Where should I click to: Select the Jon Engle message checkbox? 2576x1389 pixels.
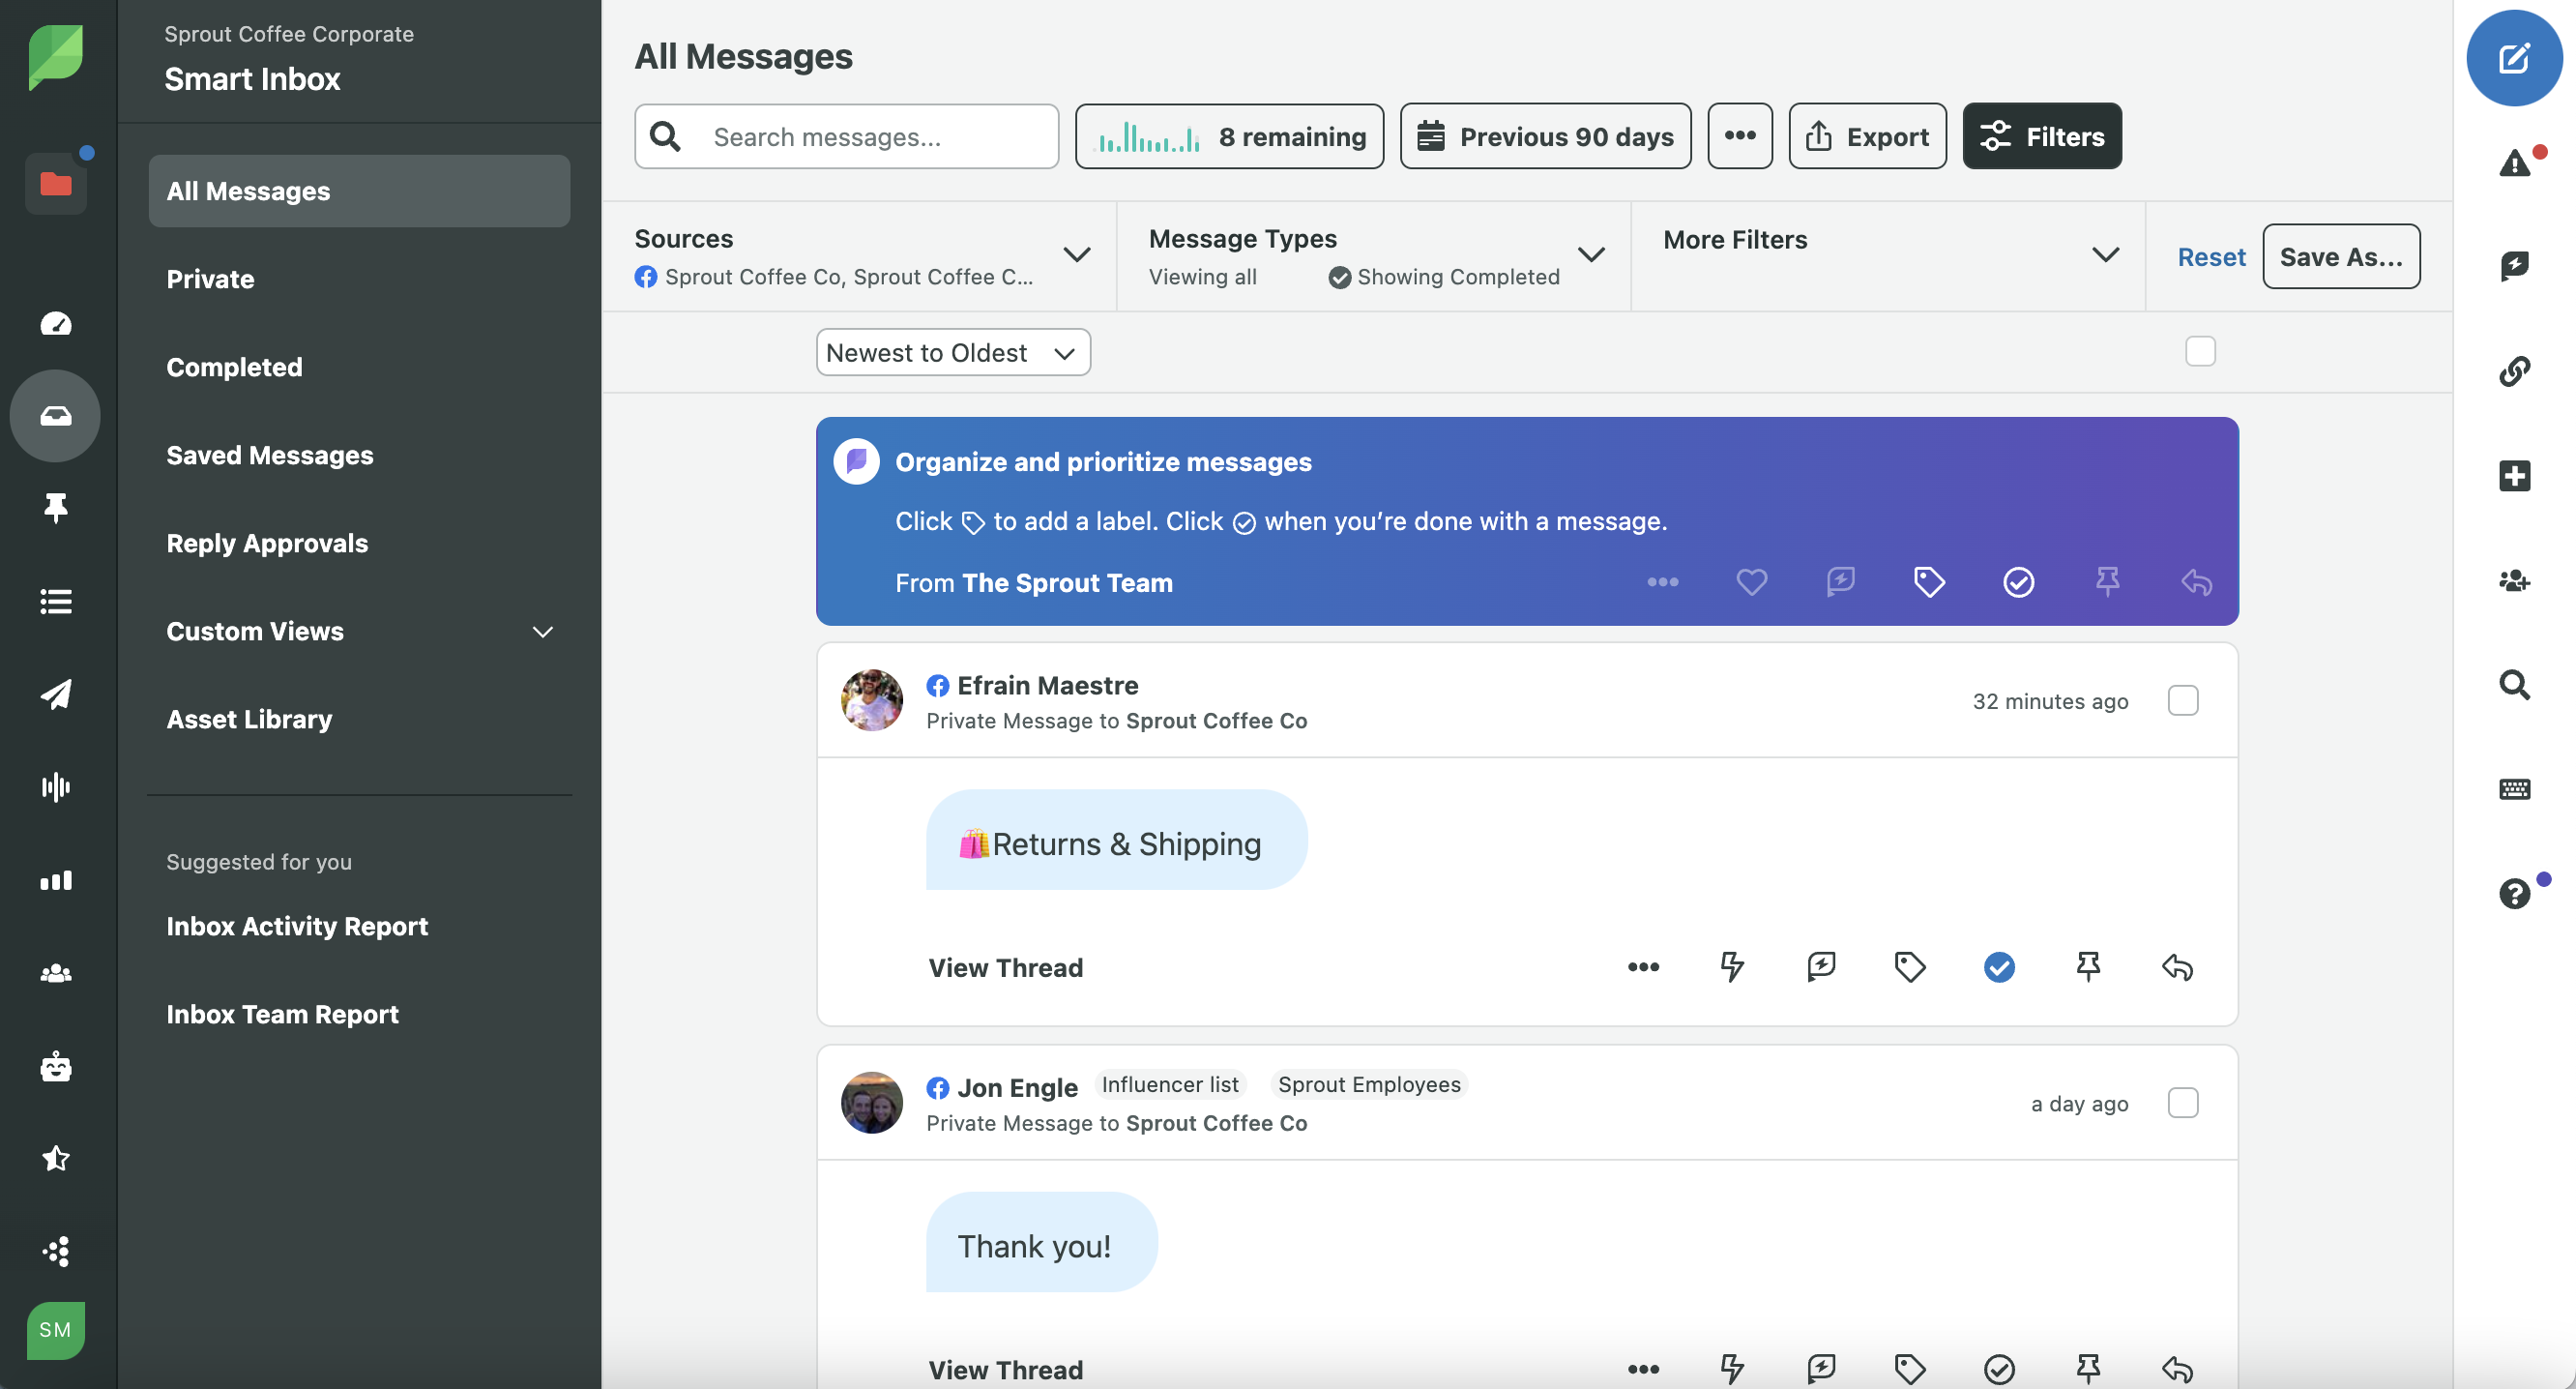2182,1103
